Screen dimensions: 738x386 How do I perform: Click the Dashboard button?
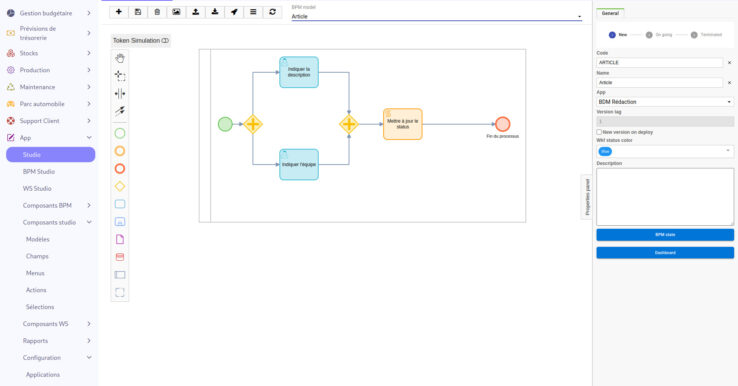click(665, 253)
